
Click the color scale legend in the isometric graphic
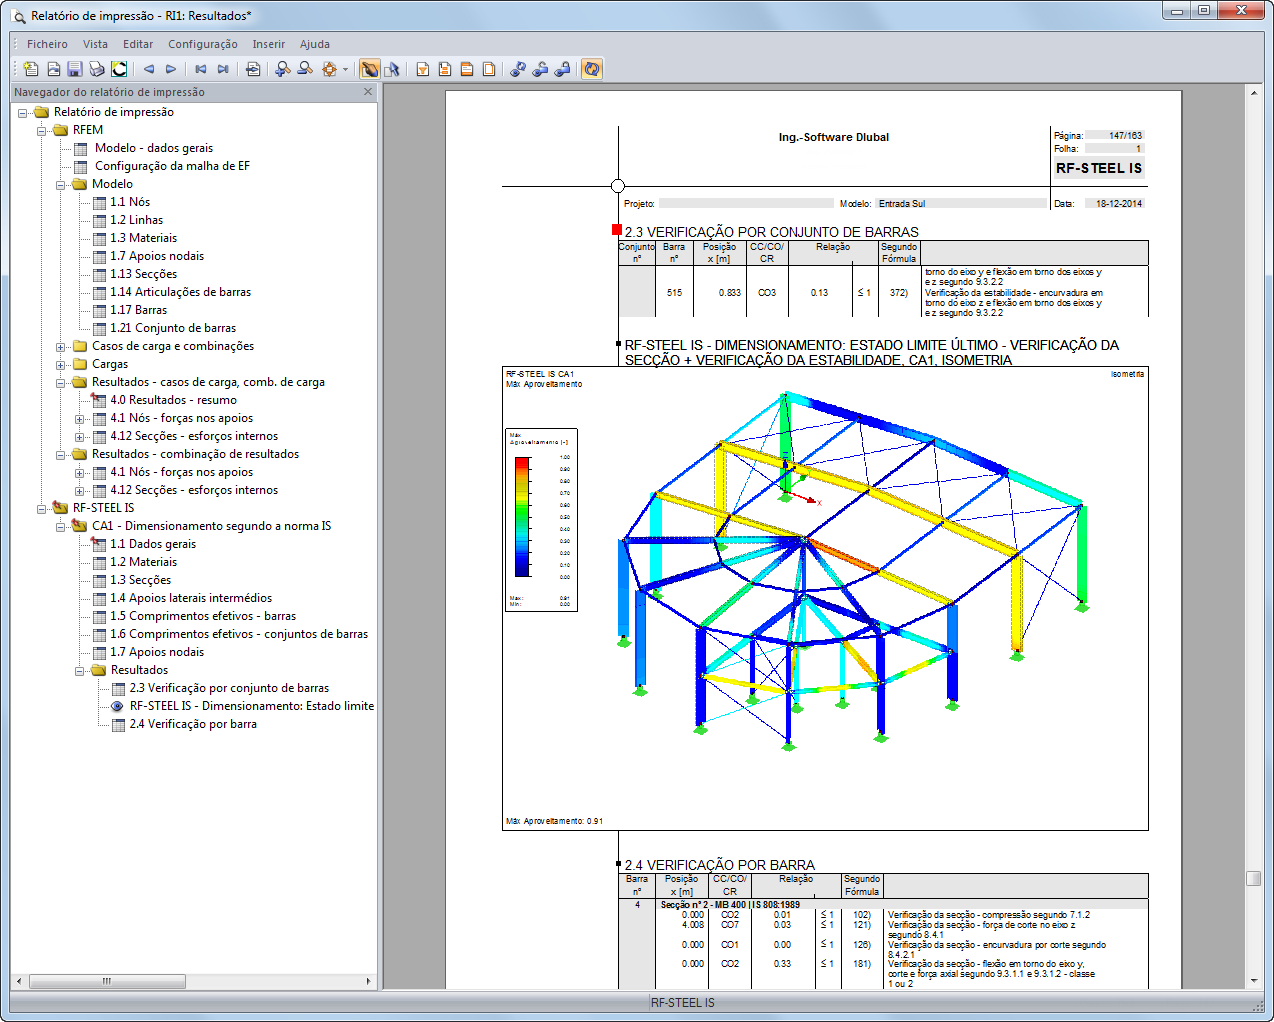541,520
